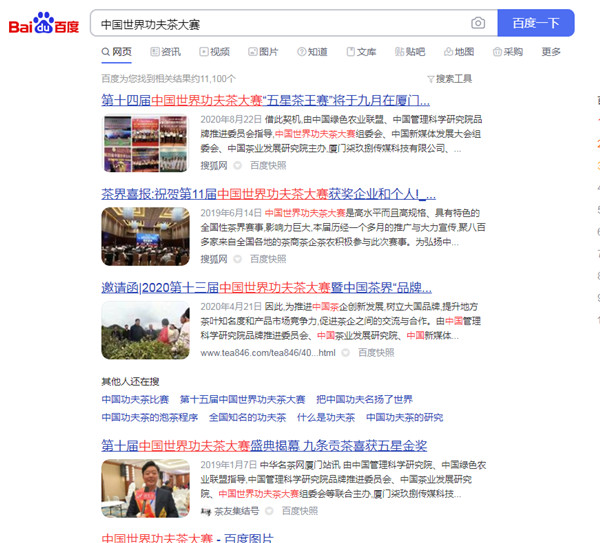Search related term 全国知名的功夫茶
The image size is (600, 543).
247,417
